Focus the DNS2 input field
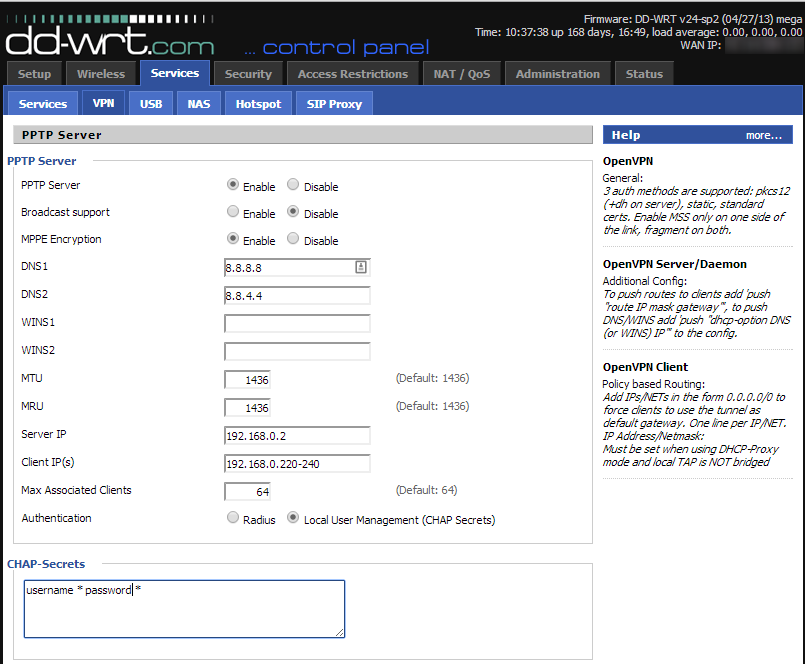The height and width of the screenshot is (664, 805). tap(297, 295)
